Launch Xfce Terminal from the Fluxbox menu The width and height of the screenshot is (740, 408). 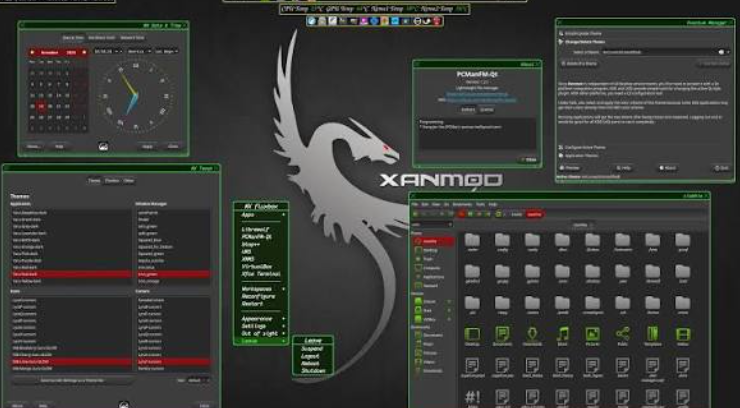click(x=261, y=274)
